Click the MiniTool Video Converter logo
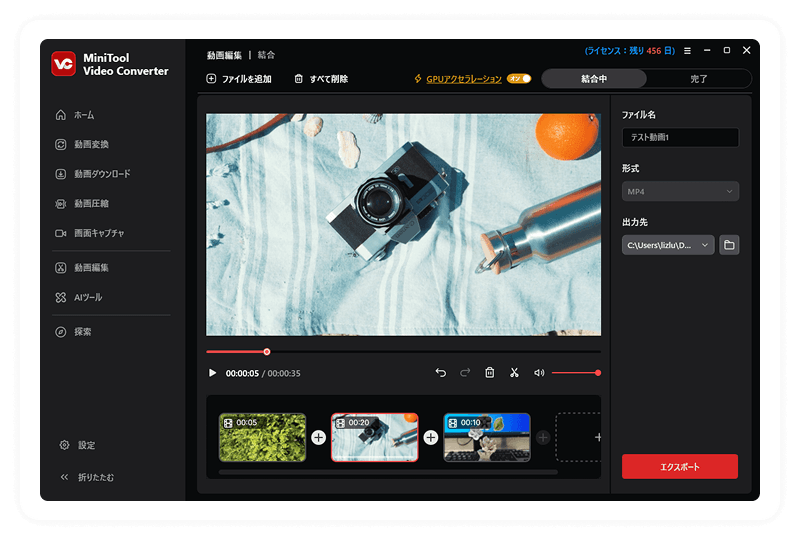The image size is (800, 540). click(63, 64)
